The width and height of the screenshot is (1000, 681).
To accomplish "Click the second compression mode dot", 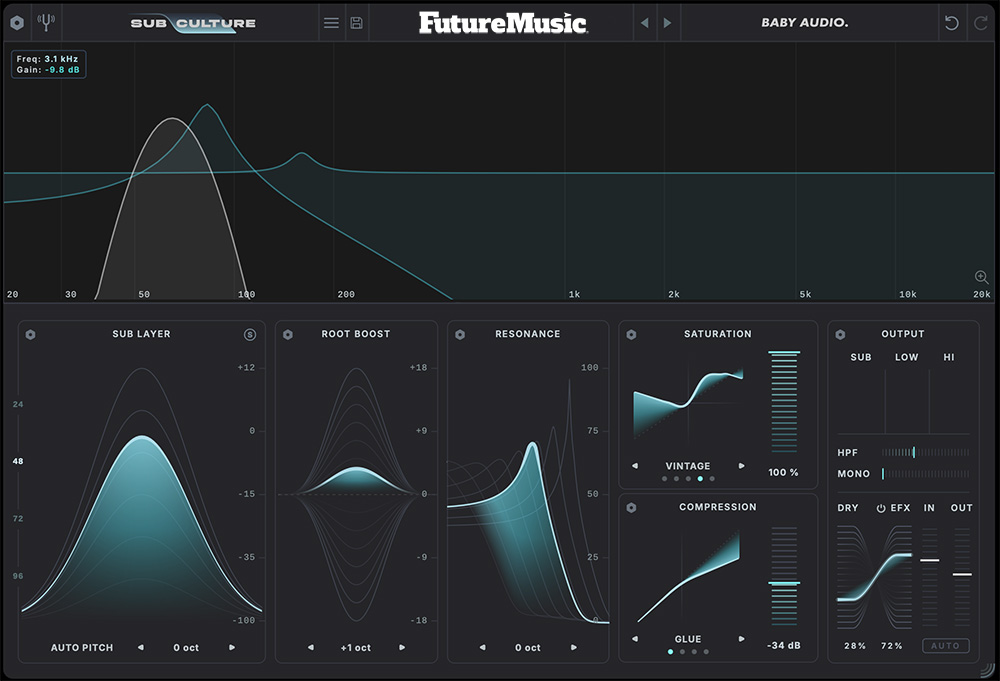I will [x=682, y=652].
